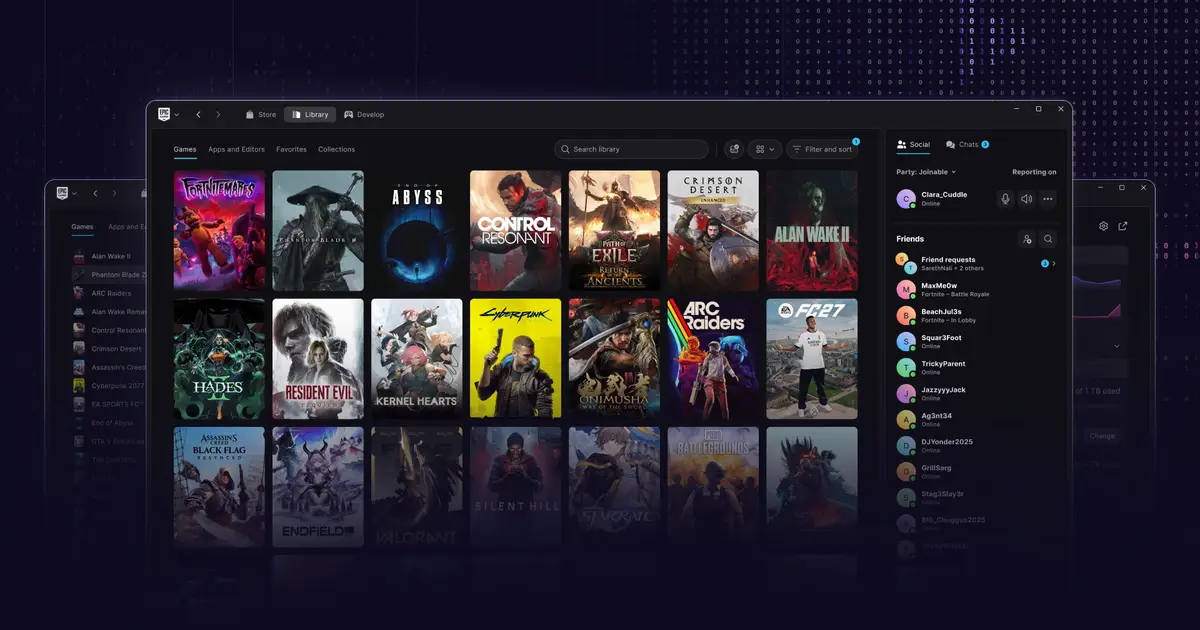The width and height of the screenshot is (1200, 630).
Task: Click the Search library field
Action: [x=632, y=149]
